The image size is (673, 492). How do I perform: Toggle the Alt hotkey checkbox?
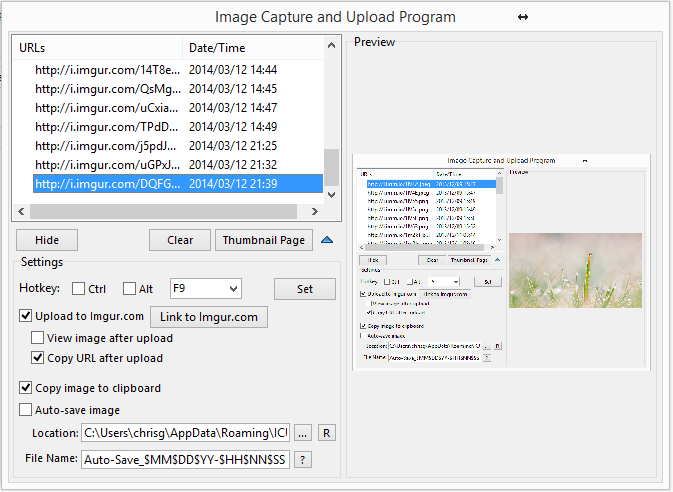click(129, 289)
